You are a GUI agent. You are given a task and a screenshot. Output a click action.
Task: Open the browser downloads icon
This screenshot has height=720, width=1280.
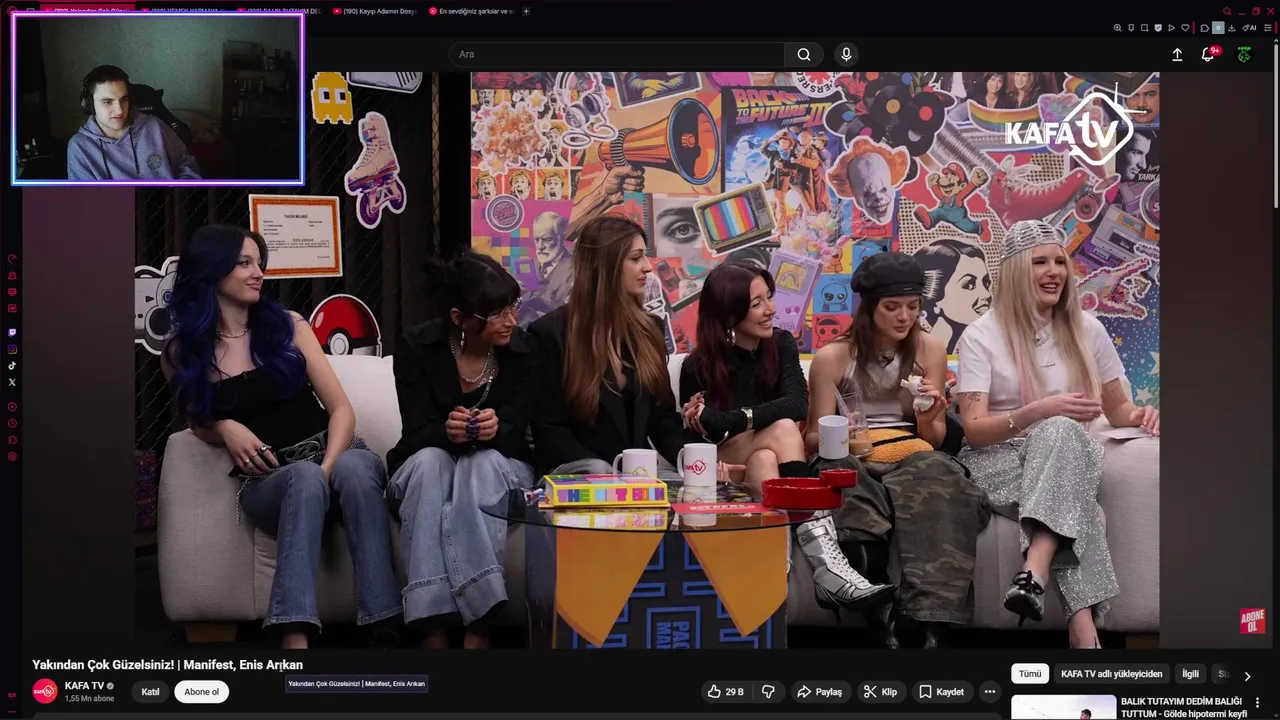1231,28
